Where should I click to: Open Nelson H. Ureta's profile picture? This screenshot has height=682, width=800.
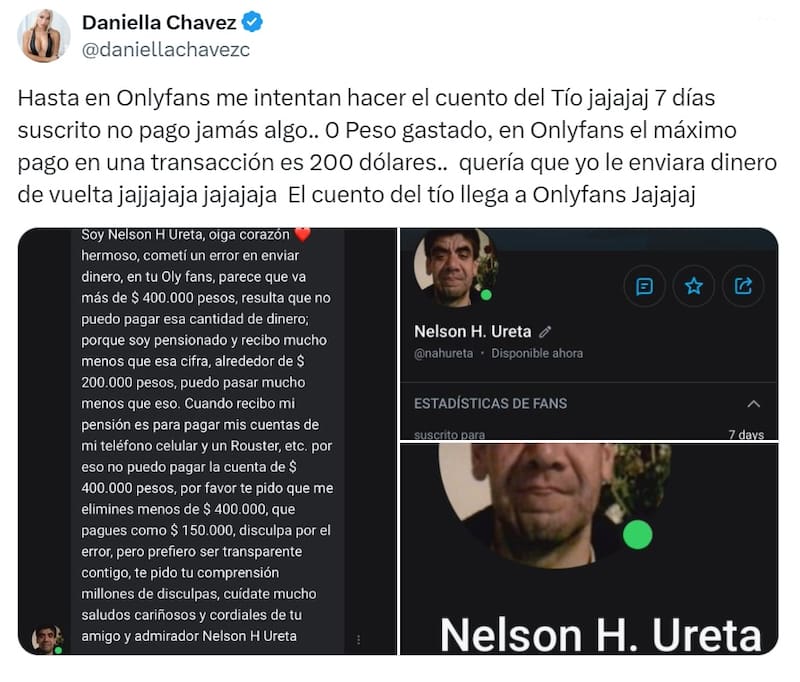[456, 268]
